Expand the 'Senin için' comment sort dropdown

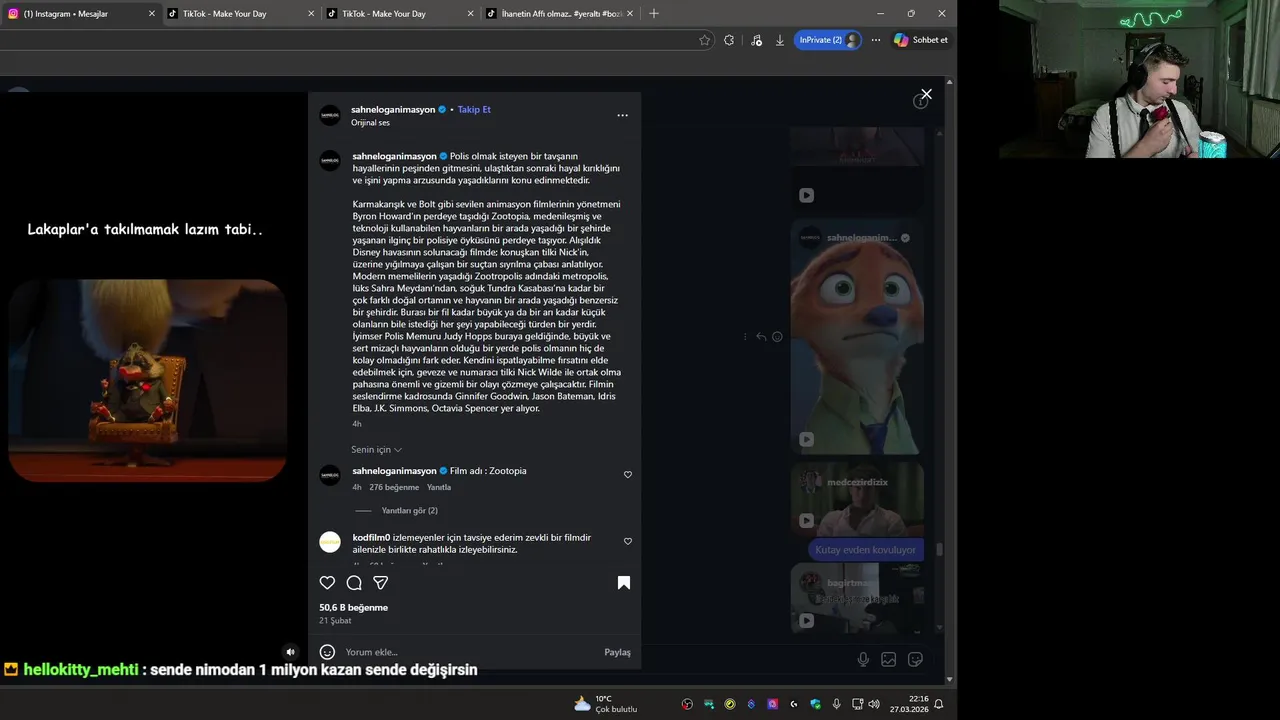pos(376,450)
